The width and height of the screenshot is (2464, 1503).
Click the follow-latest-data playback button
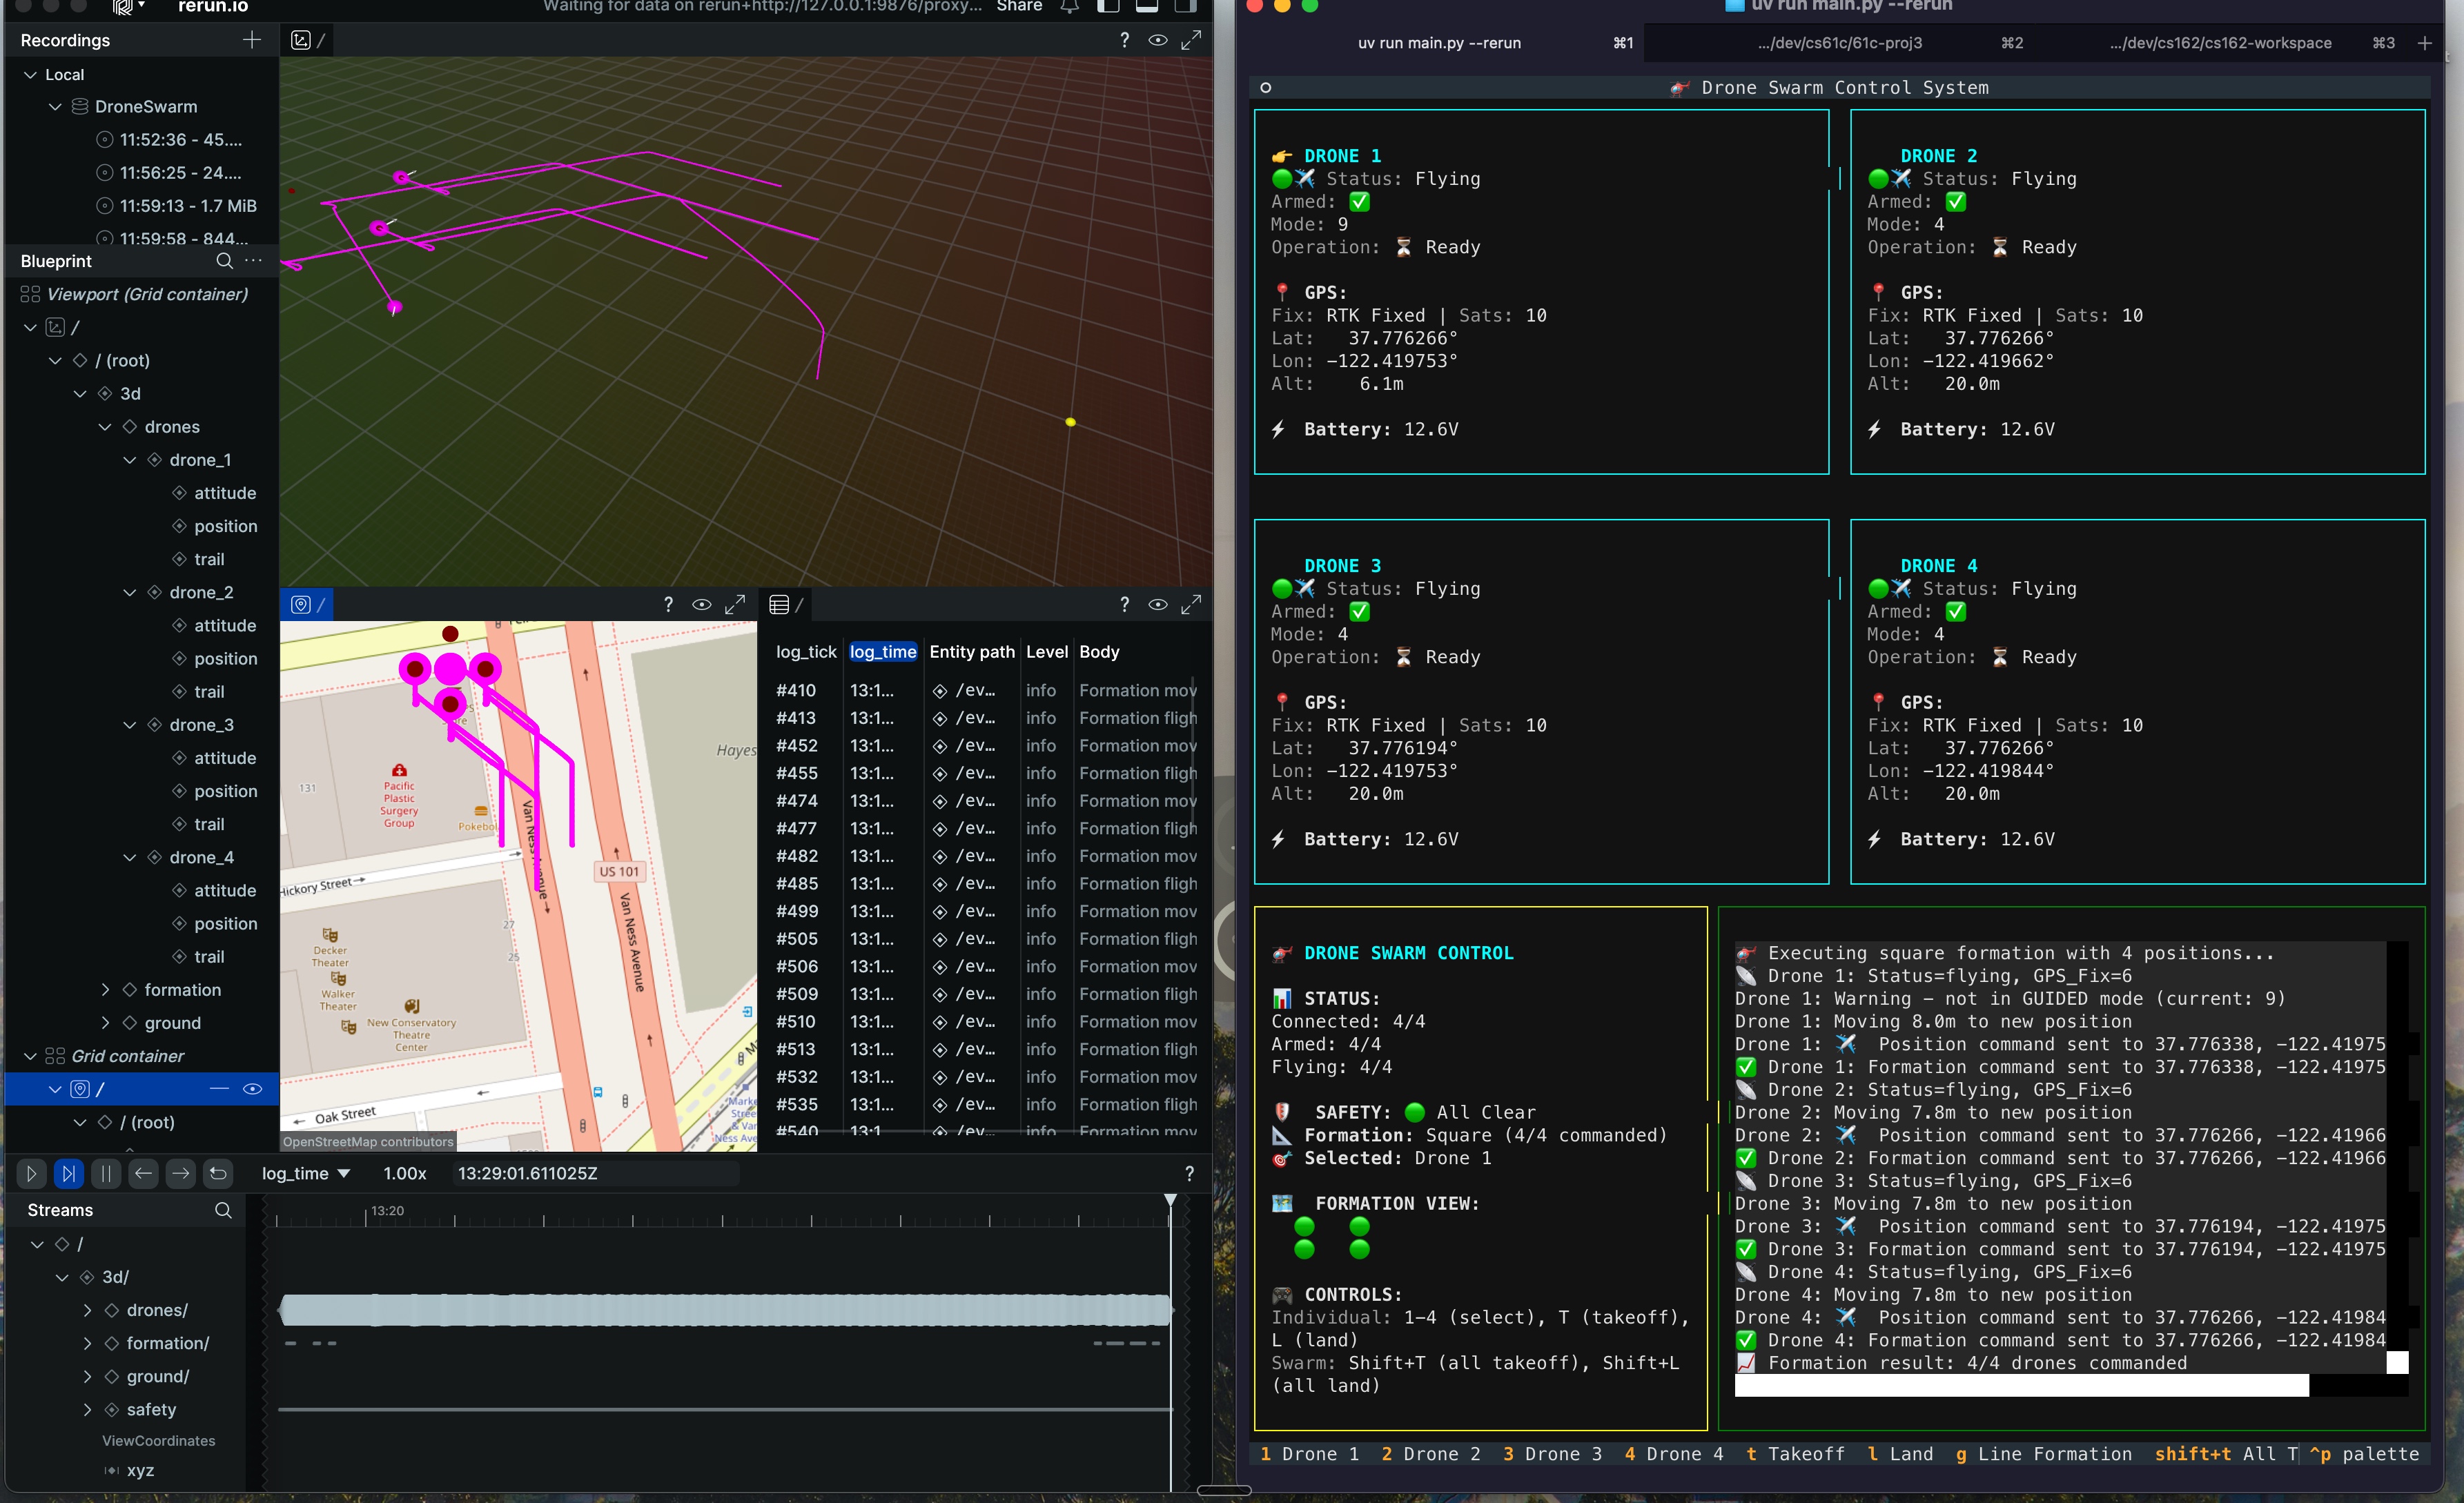68,1173
